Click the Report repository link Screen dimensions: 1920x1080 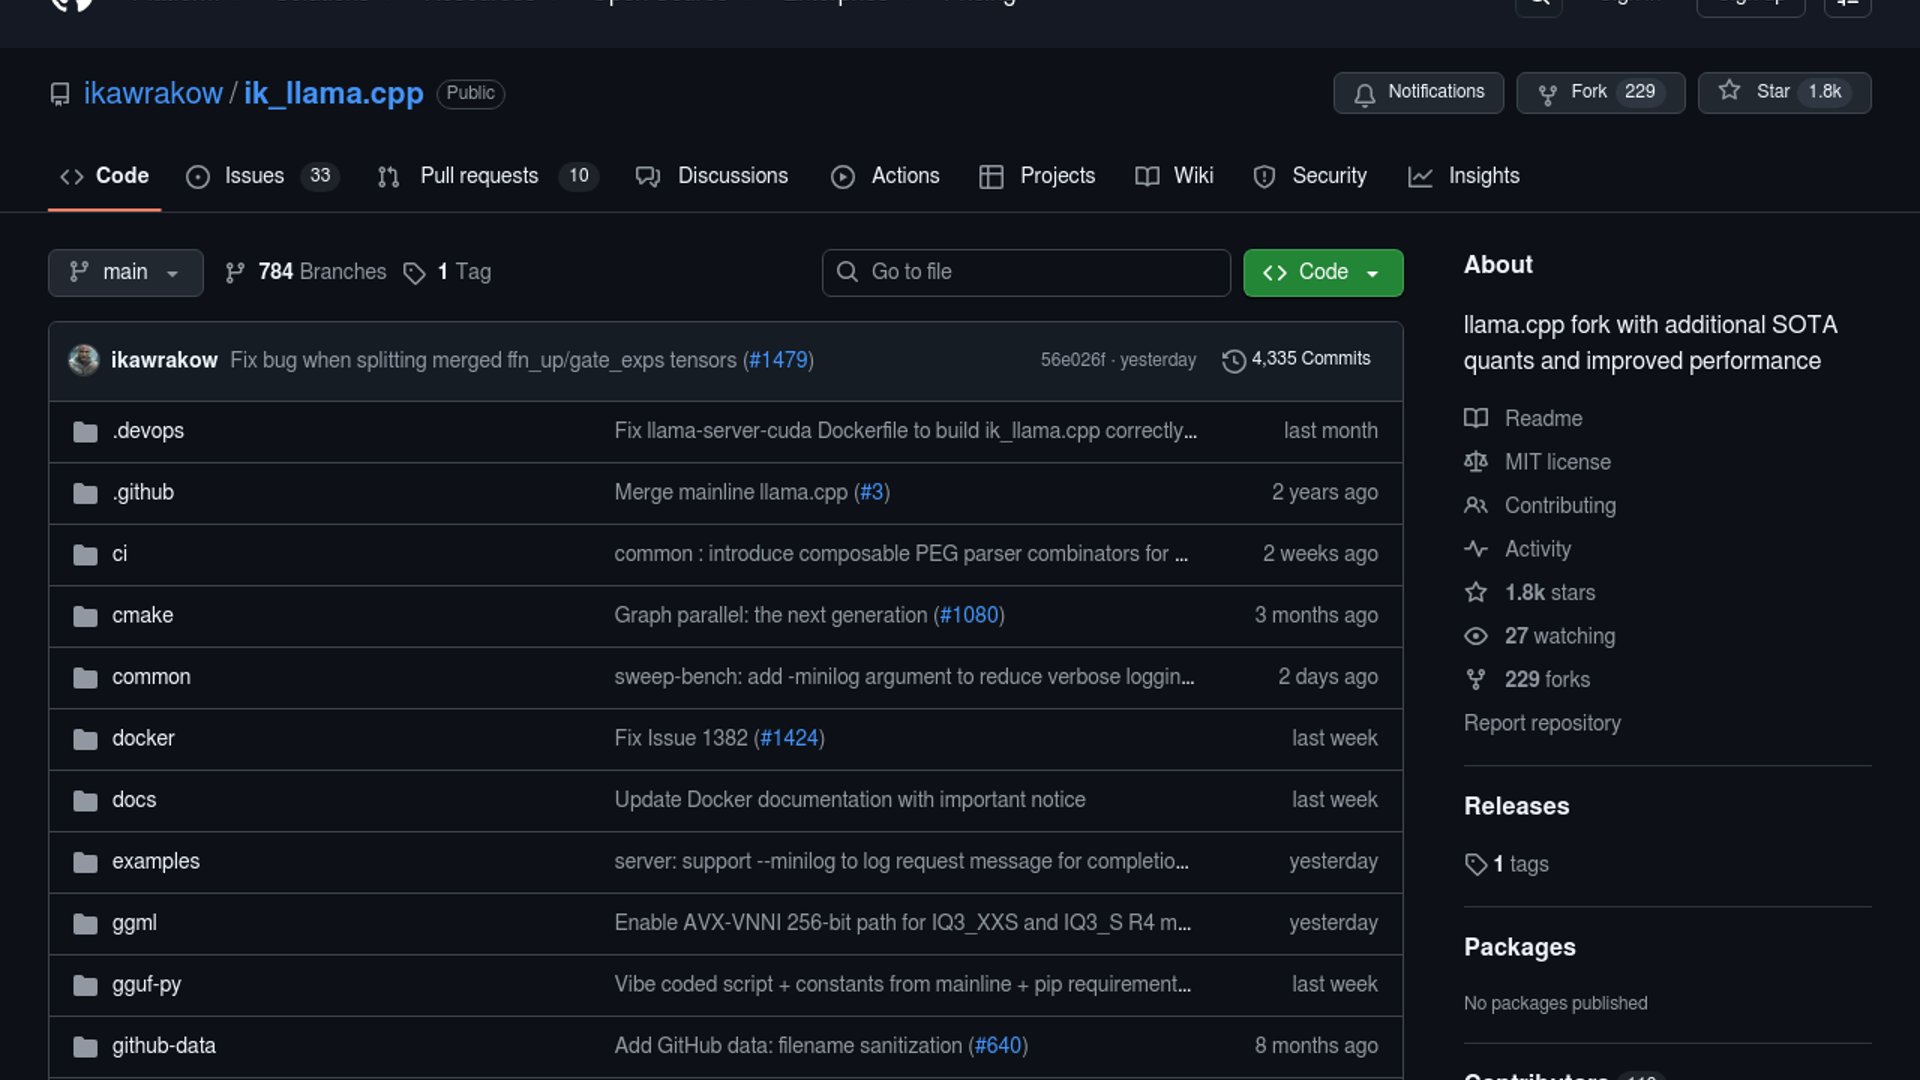(1541, 723)
